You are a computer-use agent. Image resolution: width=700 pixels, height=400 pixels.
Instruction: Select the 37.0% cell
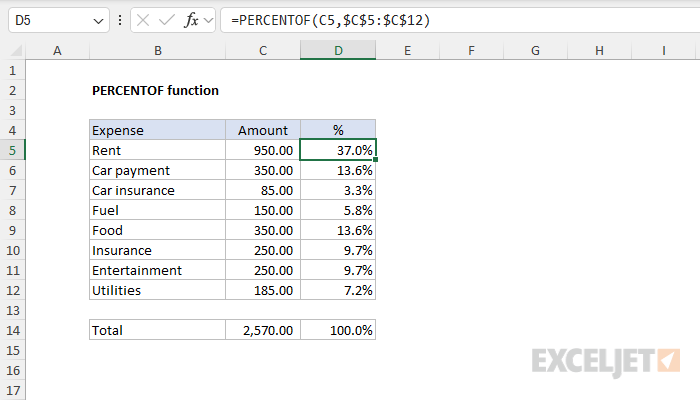(x=338, y=150)
